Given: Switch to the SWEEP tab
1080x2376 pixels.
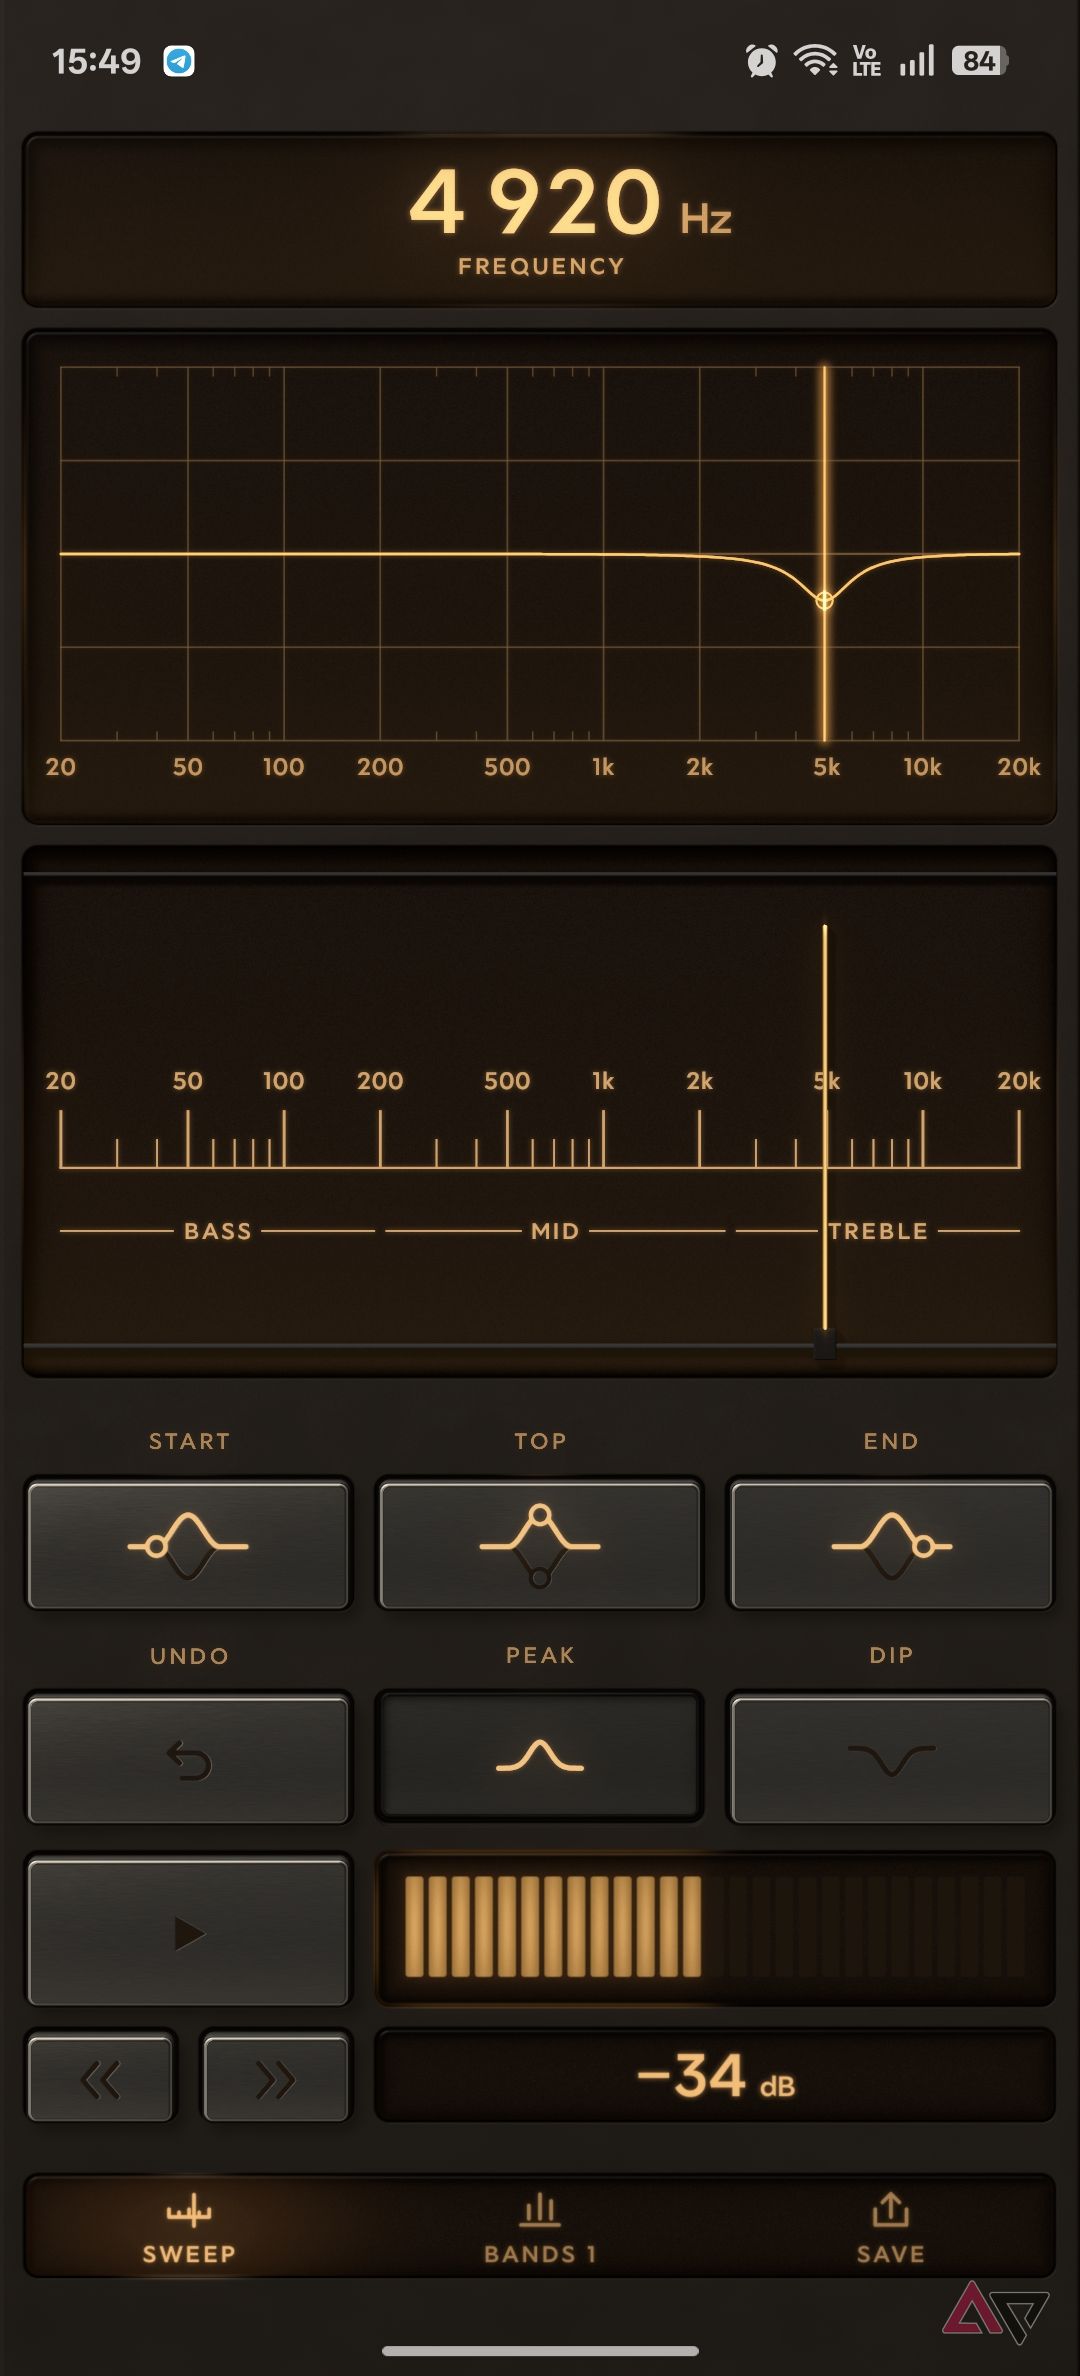Looking at the screenshot, I should (189, 2228).
